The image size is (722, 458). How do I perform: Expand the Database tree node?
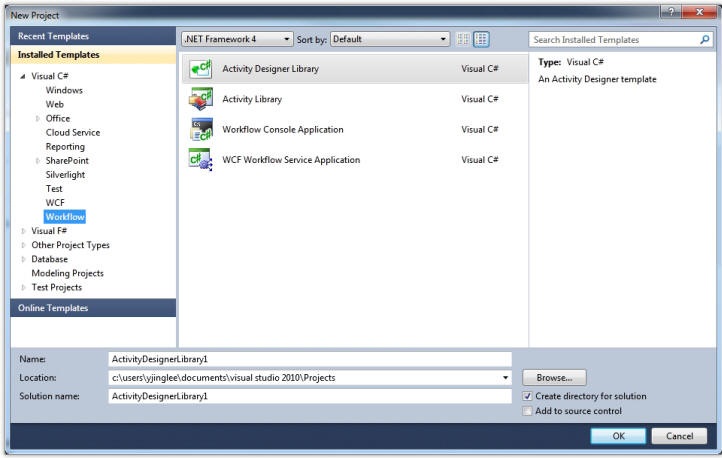tap(23, 260)
